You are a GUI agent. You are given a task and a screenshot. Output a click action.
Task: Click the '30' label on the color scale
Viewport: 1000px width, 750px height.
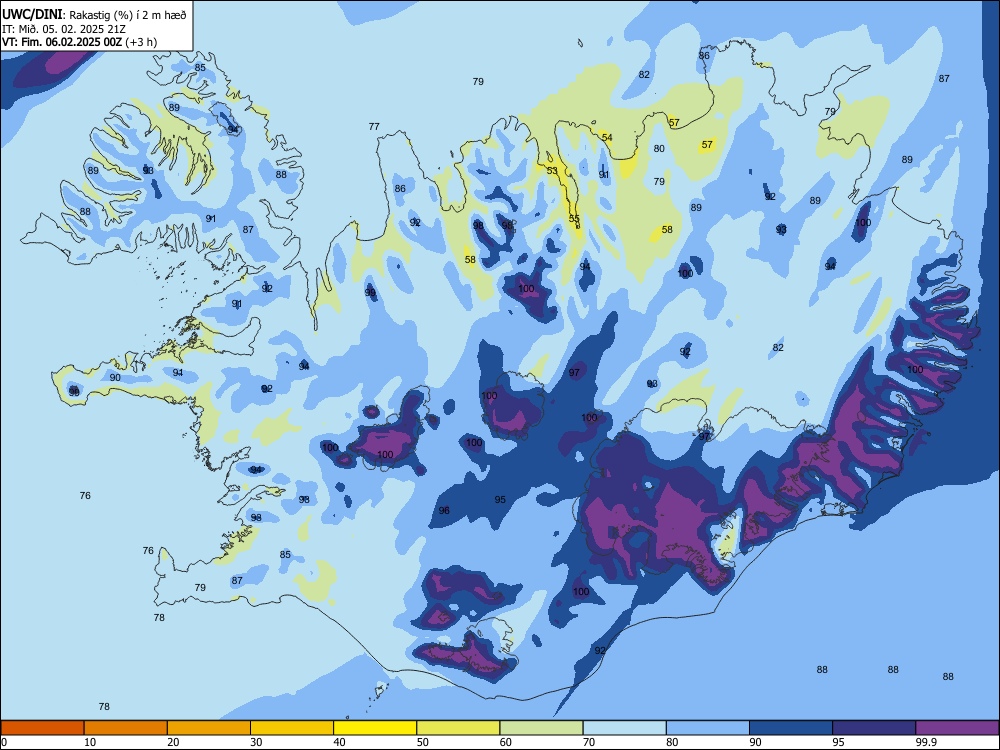[256, 742]
